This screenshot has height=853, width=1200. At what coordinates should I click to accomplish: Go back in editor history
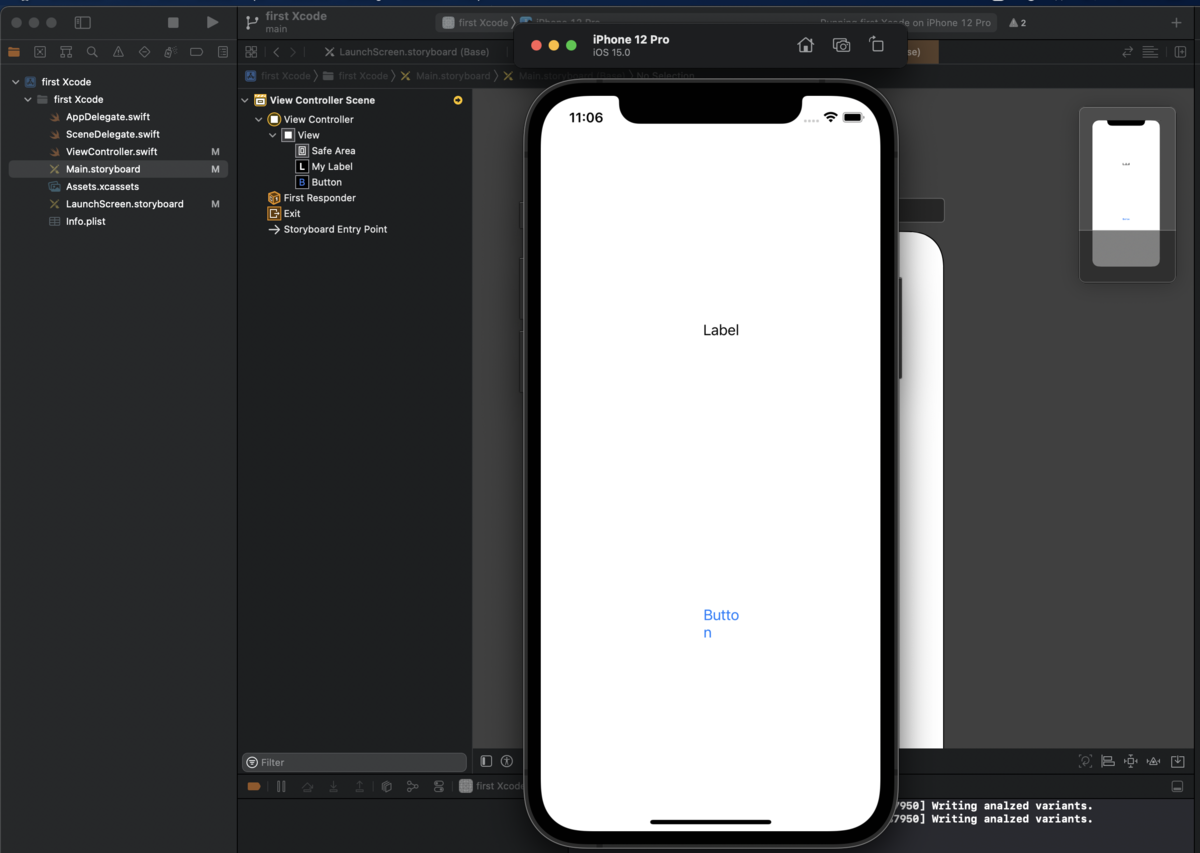pyautogui.click(x=275, y=52)
